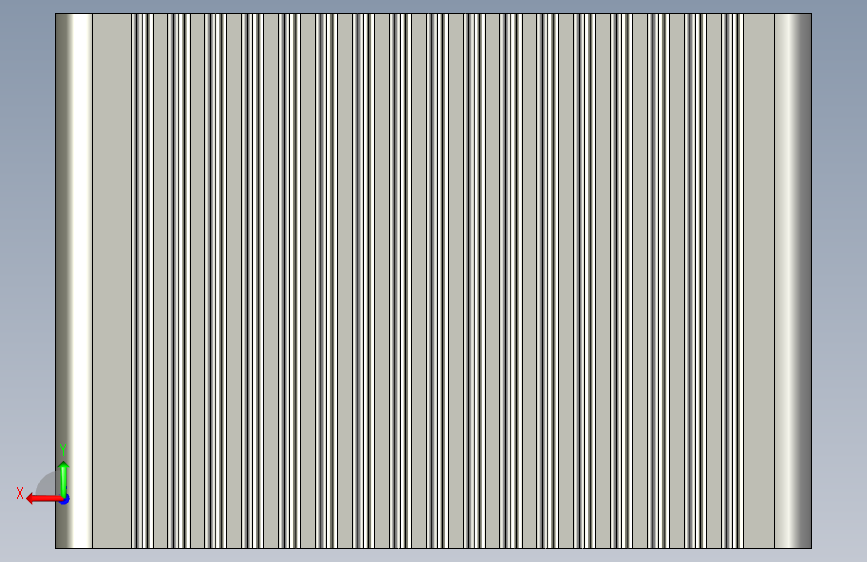
Task: Click the blue Z axis dot at the triad origin
Action: (x=65, y=499)
